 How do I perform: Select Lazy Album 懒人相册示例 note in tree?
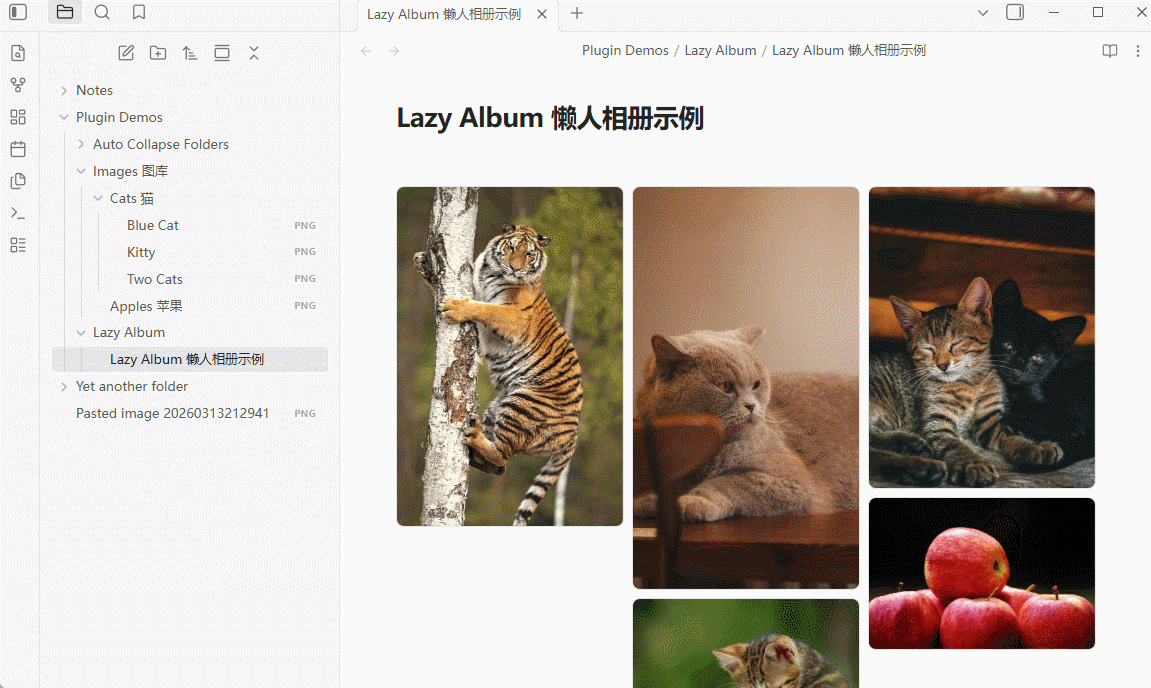(x=189, y=359)
